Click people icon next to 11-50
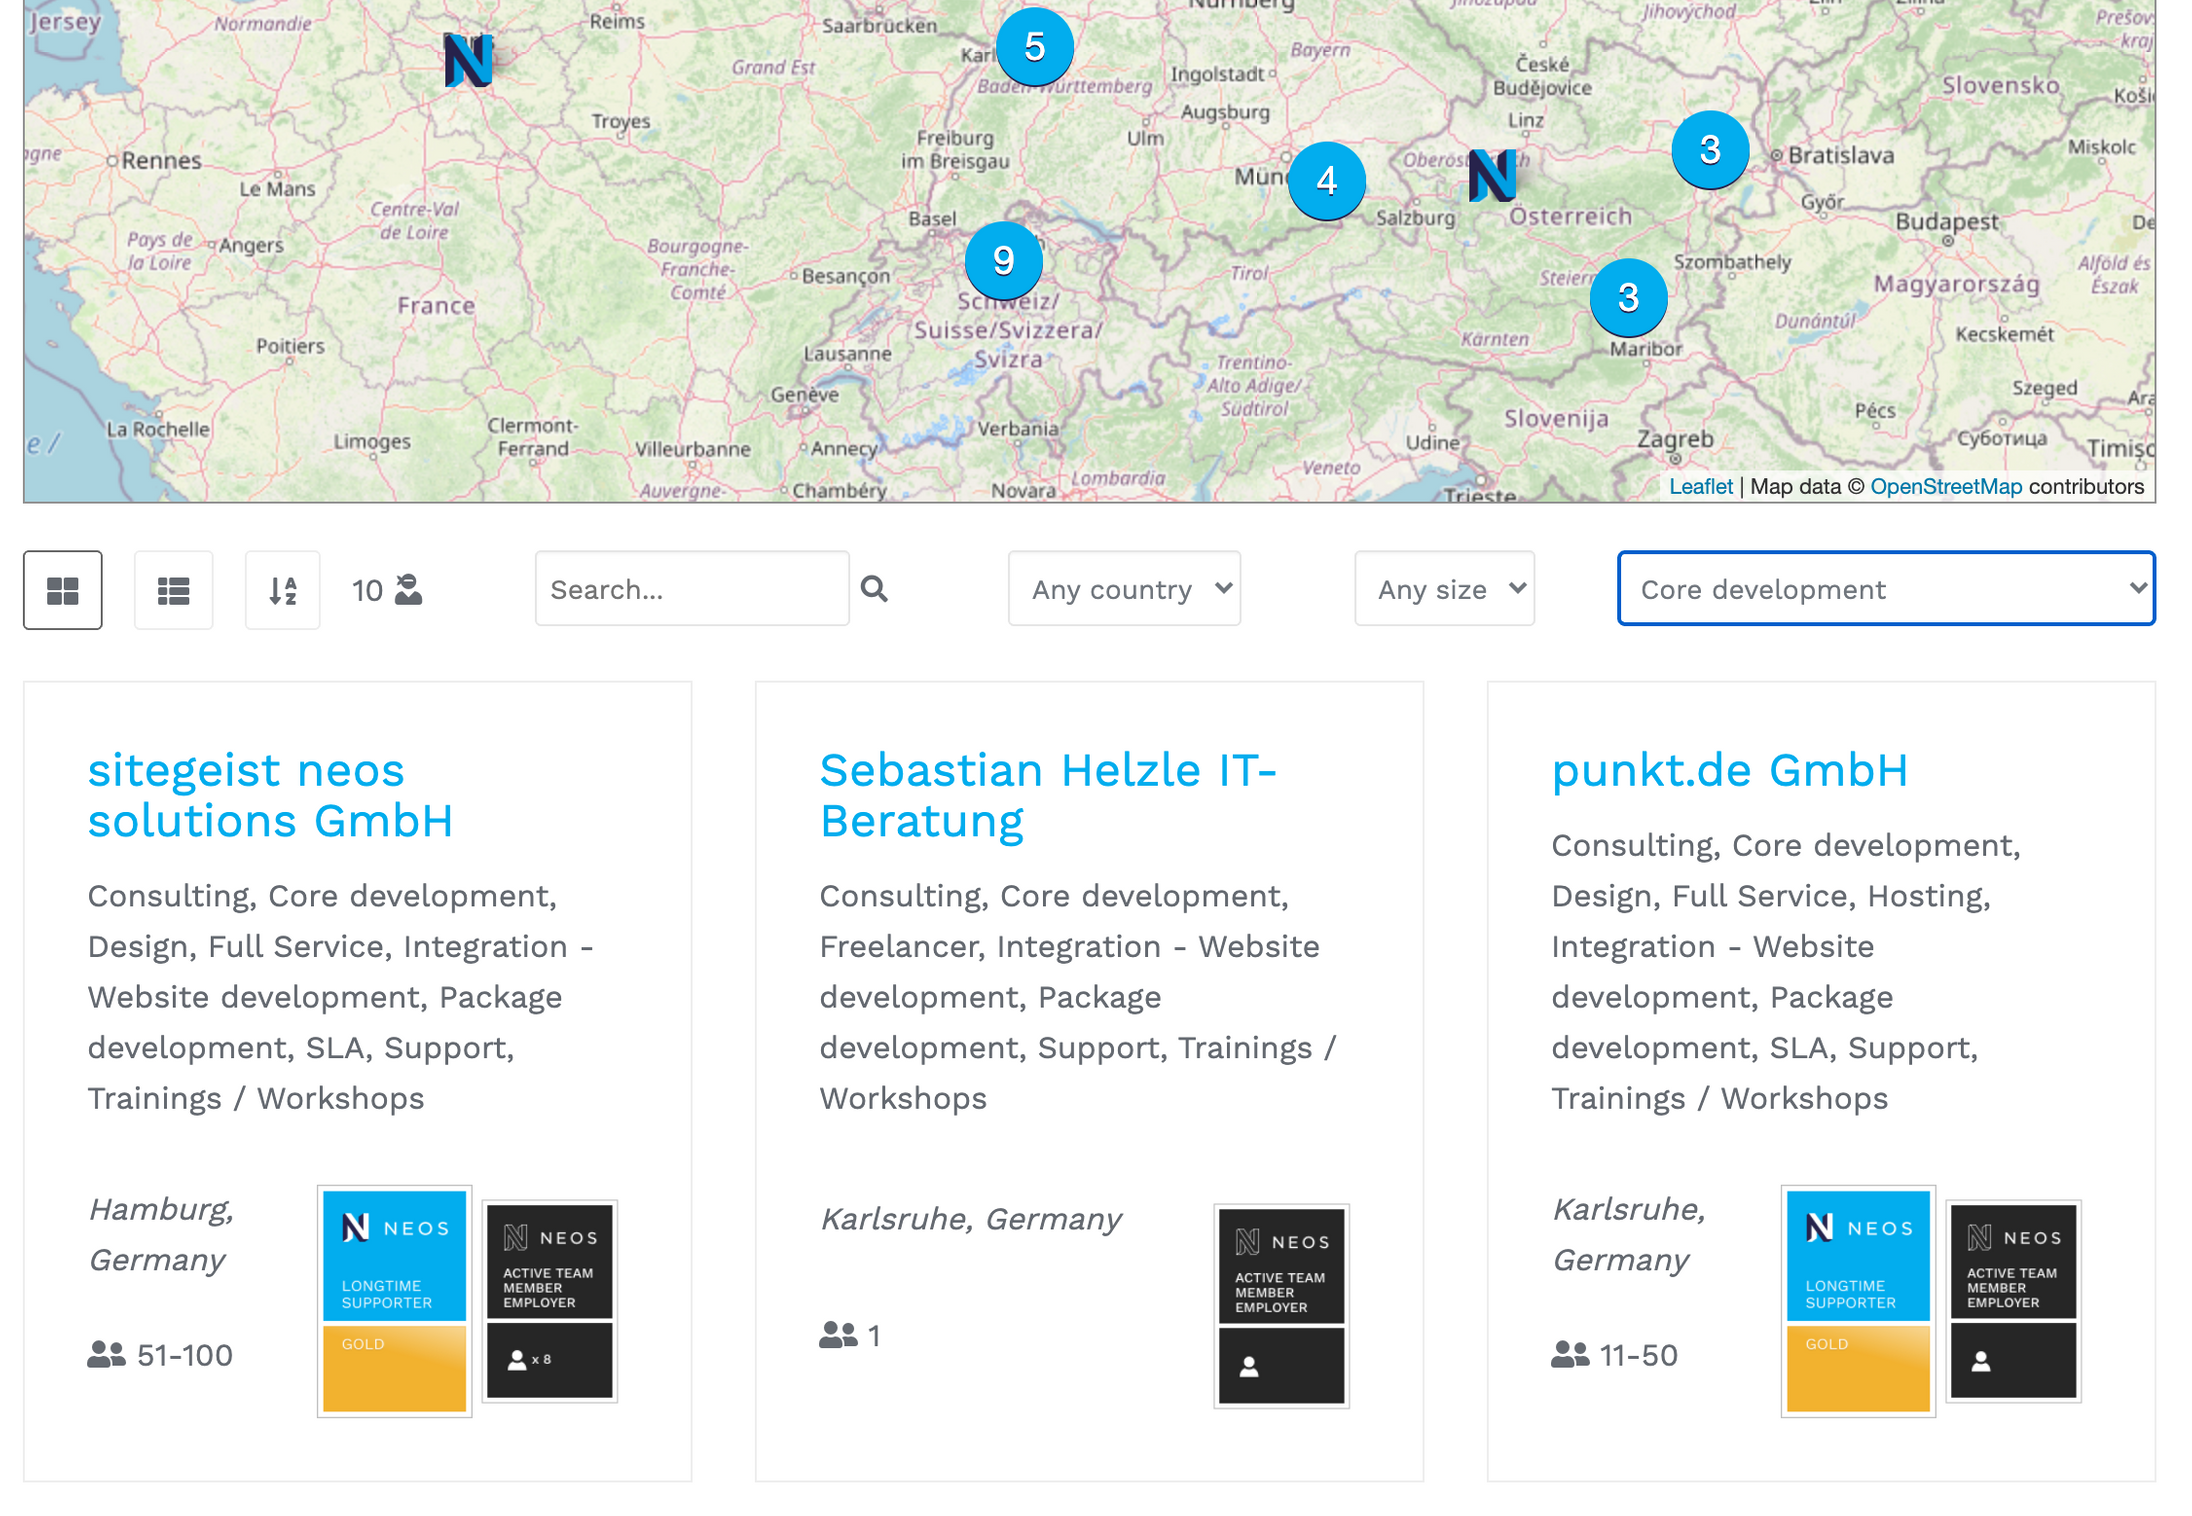The width and height of the screenshot is (2192, 1516). (1570, 1355)
